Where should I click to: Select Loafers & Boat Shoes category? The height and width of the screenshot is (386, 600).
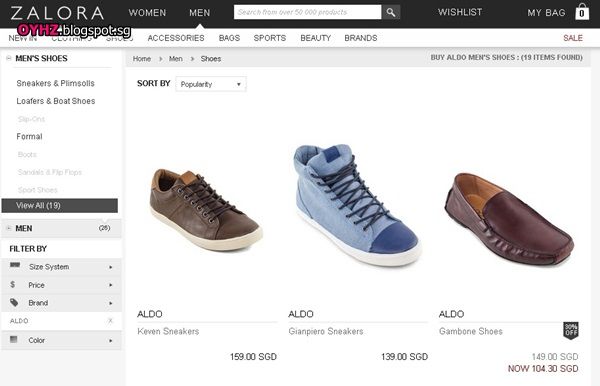(56, 101)
